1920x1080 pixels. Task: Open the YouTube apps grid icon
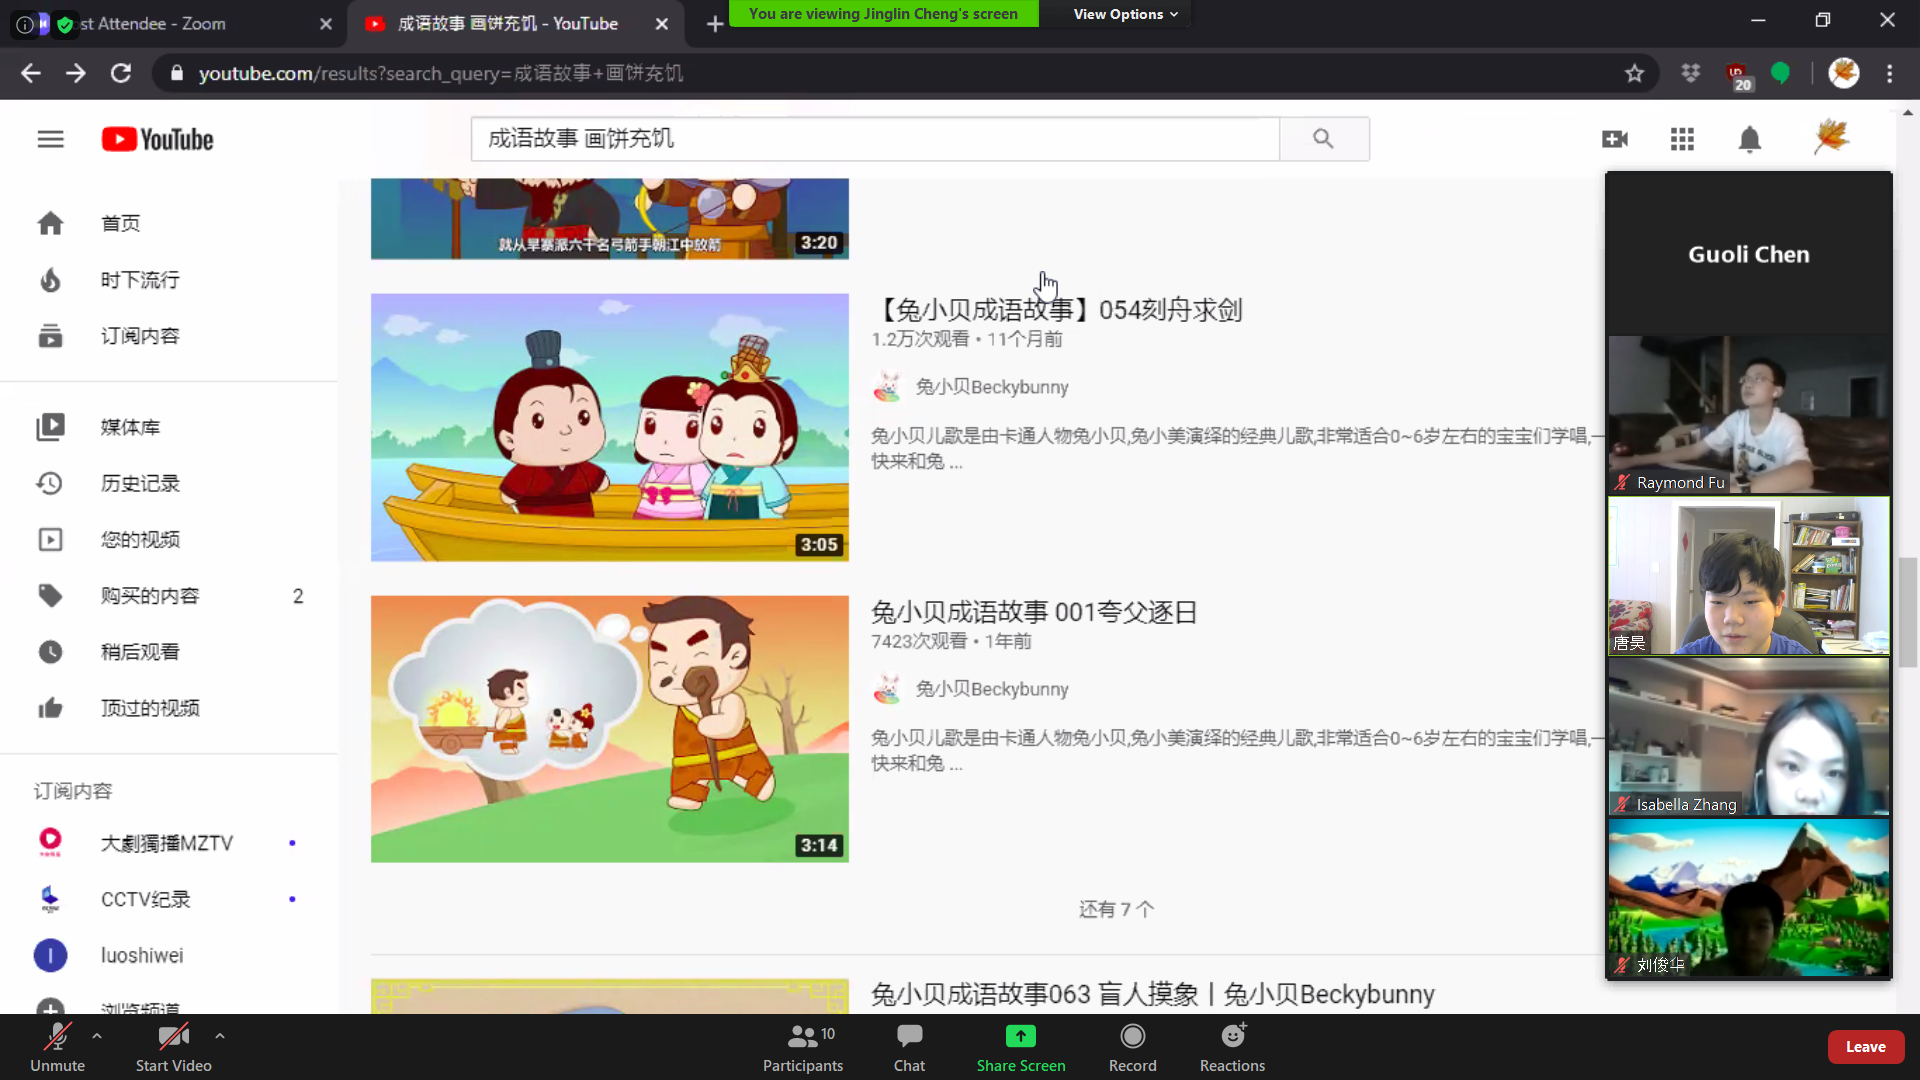(x=1682, y=139)
